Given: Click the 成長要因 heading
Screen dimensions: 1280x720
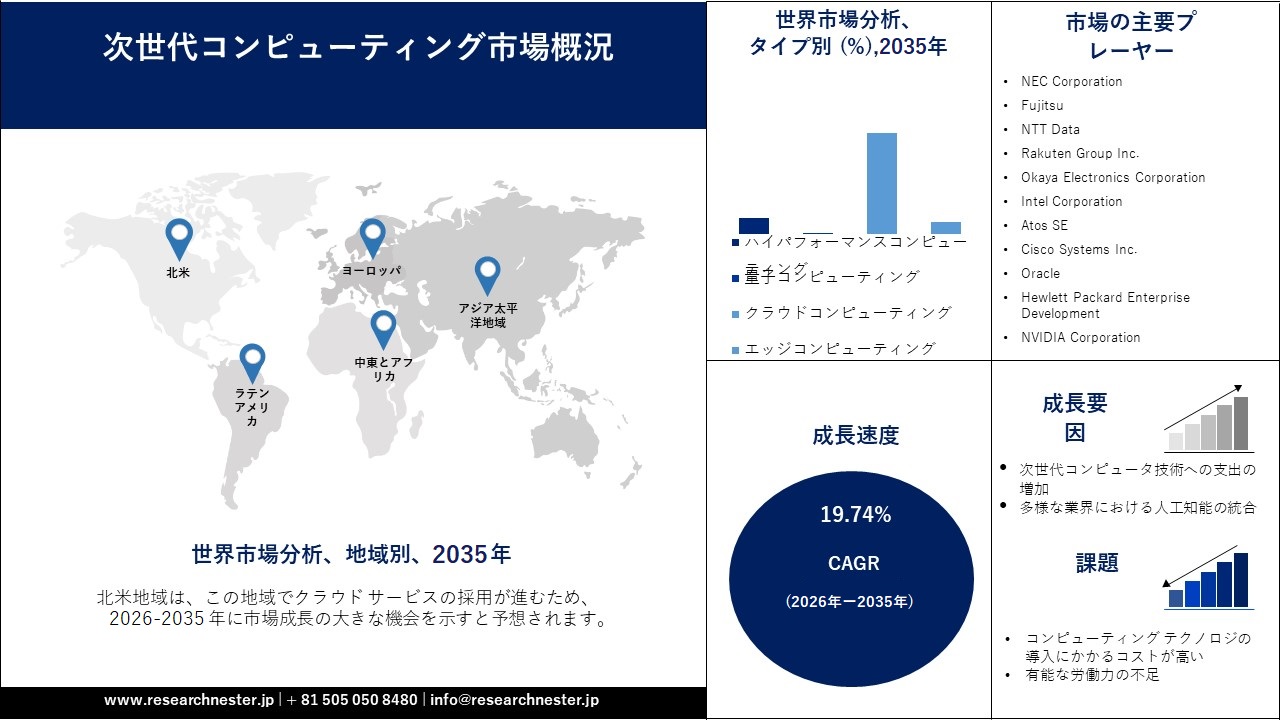Looking at the screenshot, I should point(1075,418).
